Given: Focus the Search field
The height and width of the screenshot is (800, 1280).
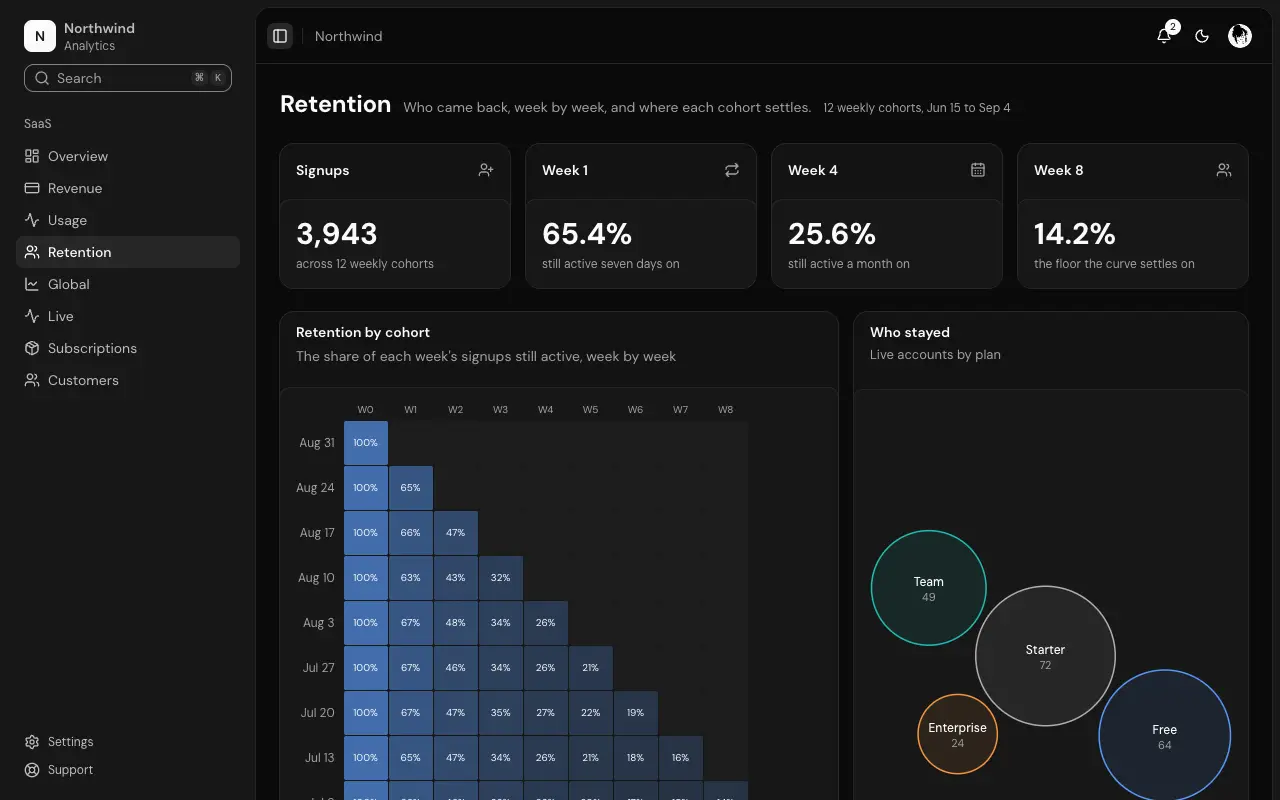Looking at the screenshot, I should (x=128, y=78).
